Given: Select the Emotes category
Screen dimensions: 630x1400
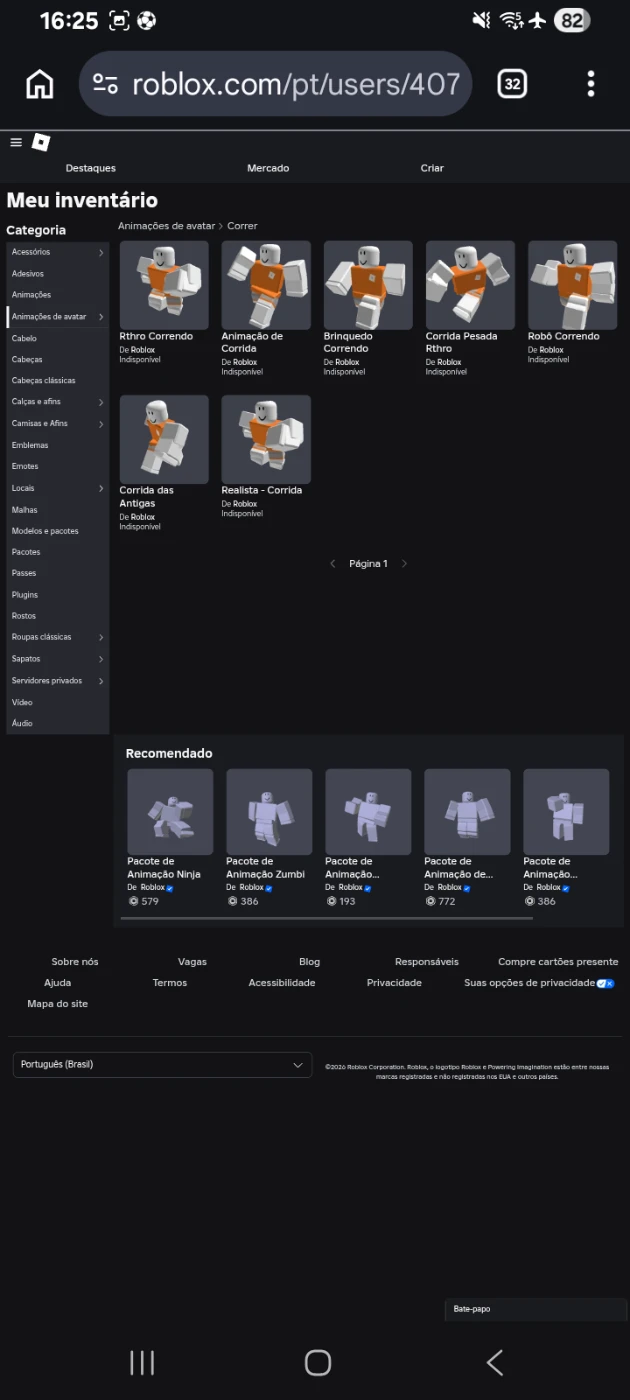Looking at the screenshot, I should click(x=26, y=467).
